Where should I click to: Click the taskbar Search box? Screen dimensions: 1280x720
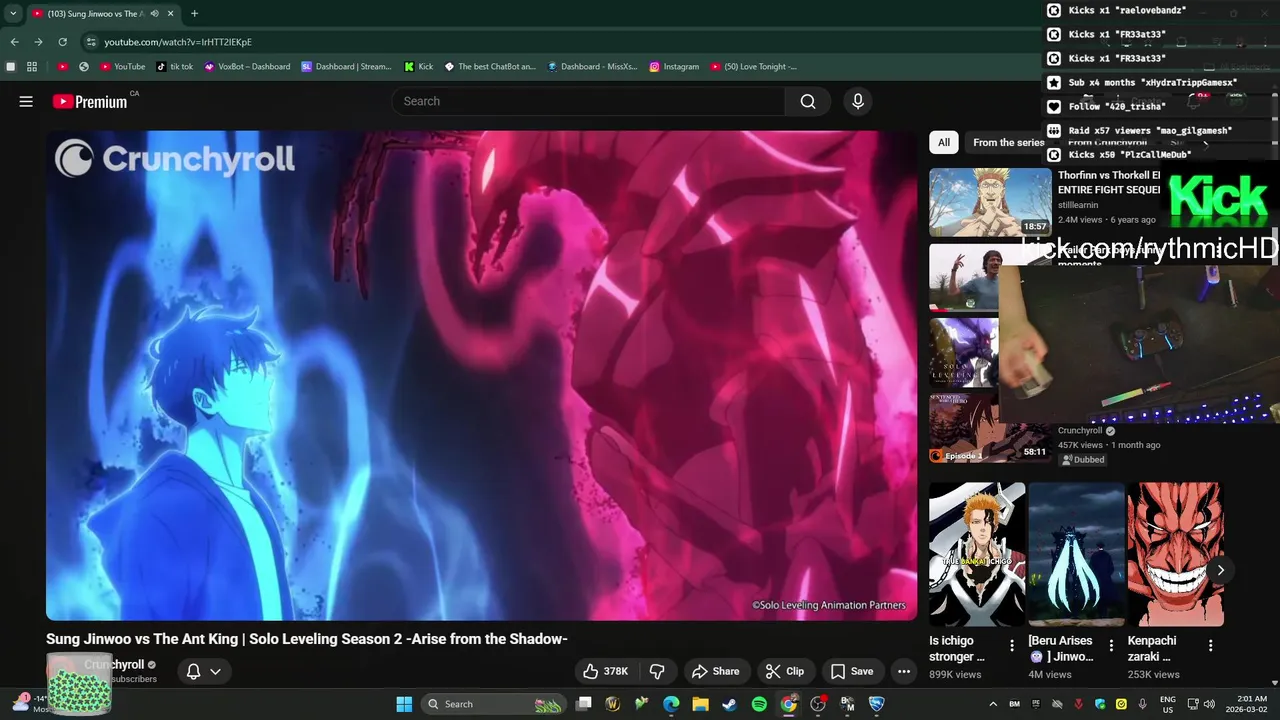(493, 704)
